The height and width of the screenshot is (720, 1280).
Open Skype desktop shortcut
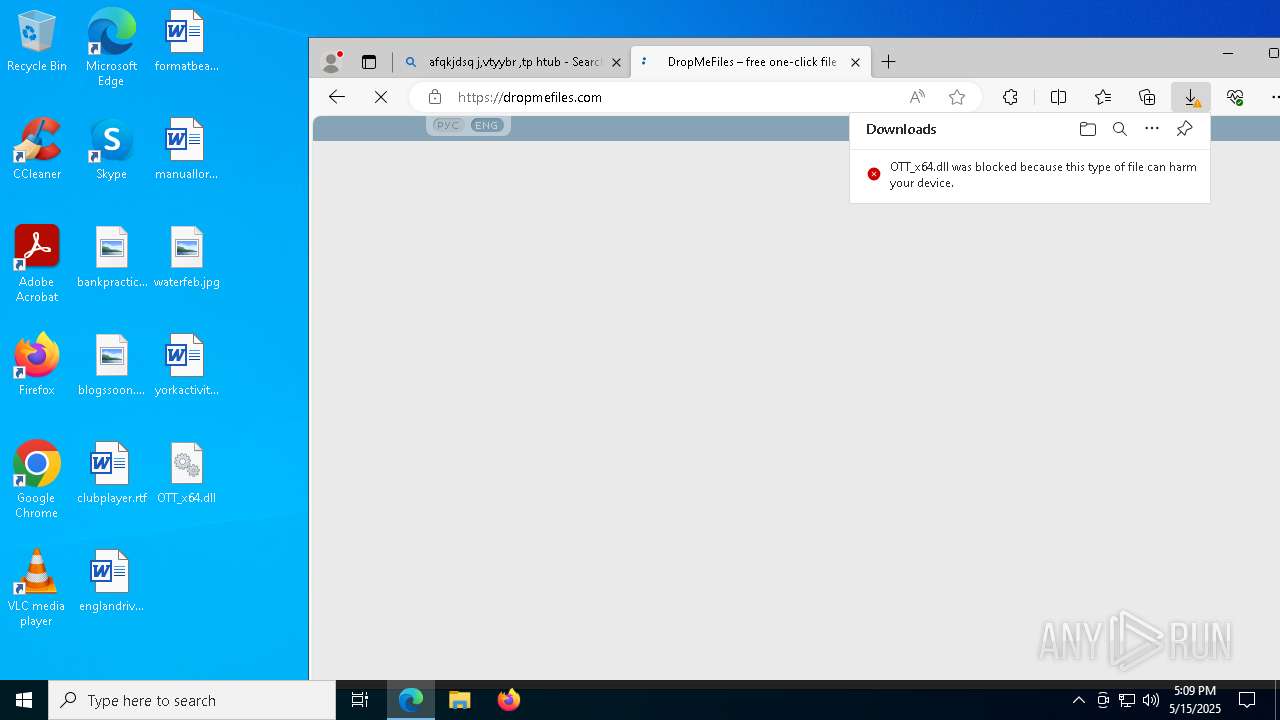111,149
